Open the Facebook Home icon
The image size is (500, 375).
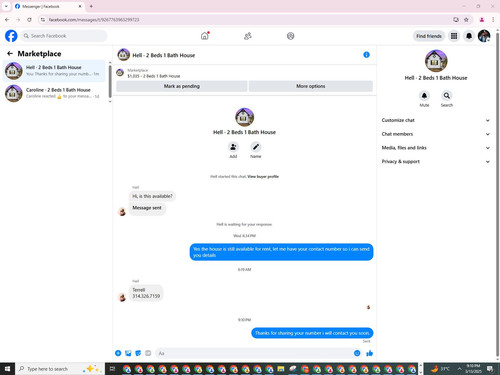[x=205, y=36]
